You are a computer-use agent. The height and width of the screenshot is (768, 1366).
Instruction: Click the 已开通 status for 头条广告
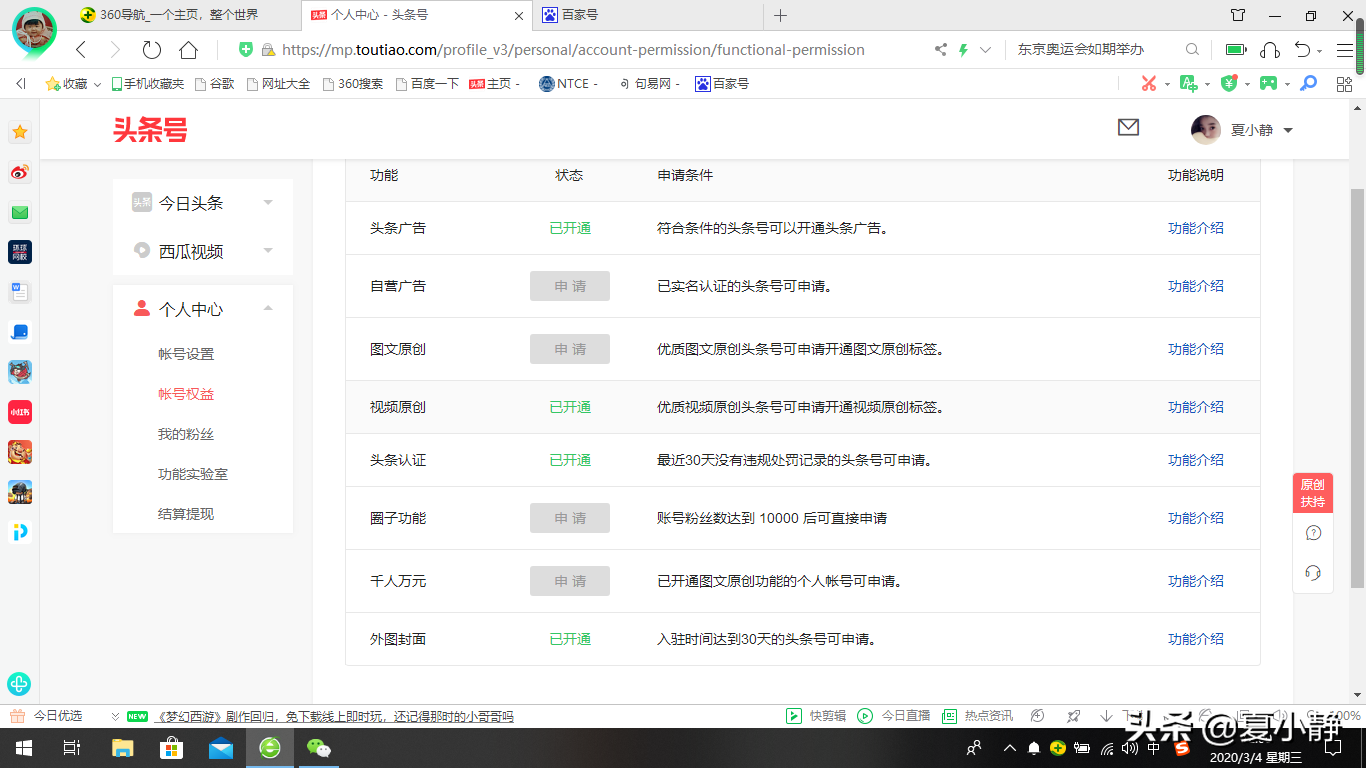point(570,228)
